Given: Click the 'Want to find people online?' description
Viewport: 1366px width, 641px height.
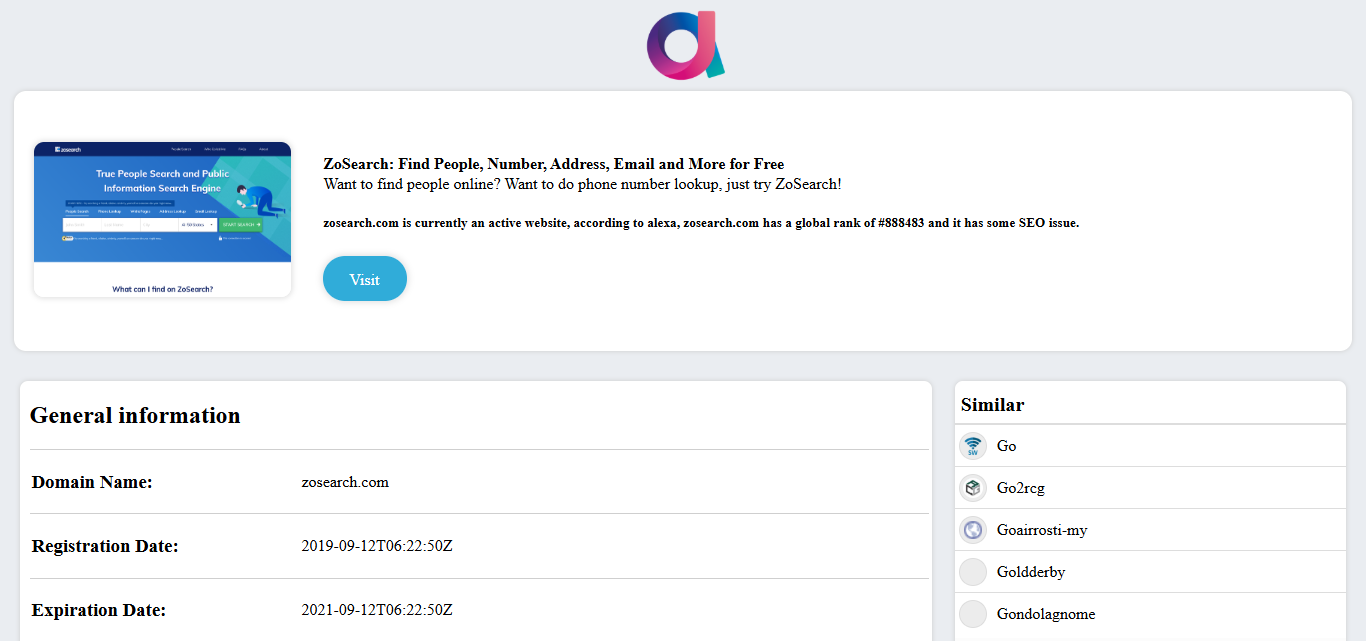Looking at the screenshot, I should (x=582, y=185).
